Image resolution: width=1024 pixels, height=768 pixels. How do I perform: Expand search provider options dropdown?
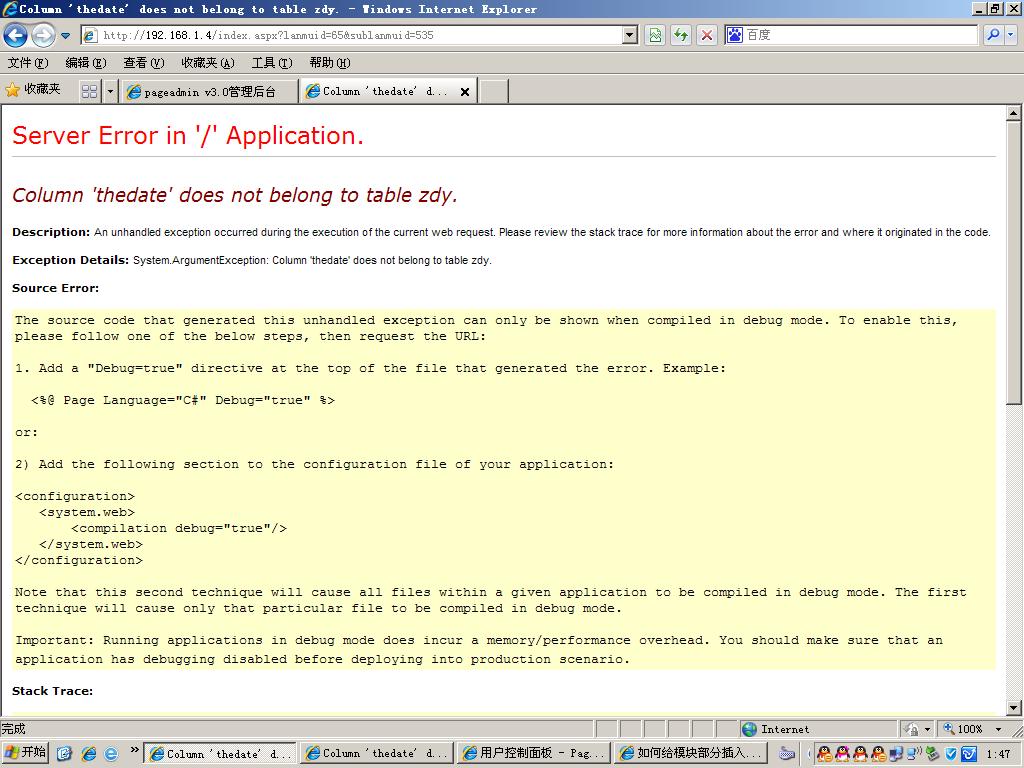pyautogui.click(x=1011, y=35)
